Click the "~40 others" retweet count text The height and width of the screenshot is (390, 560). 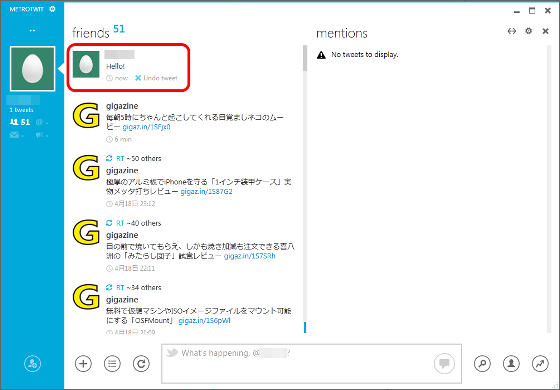pos(144,223)
